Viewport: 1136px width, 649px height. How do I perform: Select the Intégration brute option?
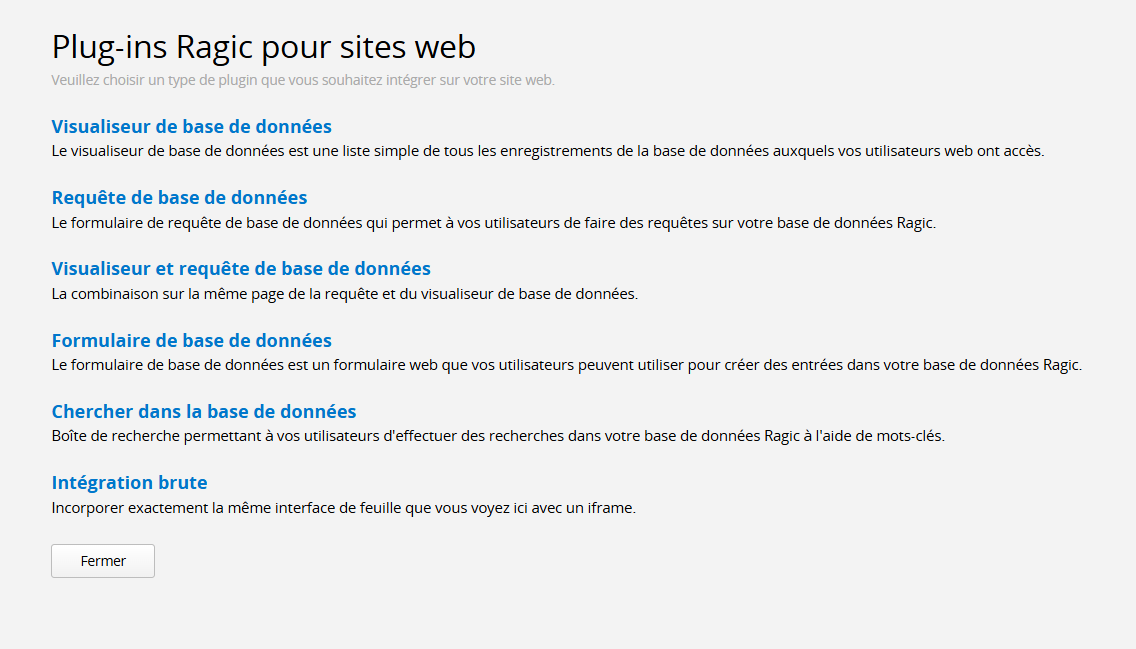(x=129, y=482)
